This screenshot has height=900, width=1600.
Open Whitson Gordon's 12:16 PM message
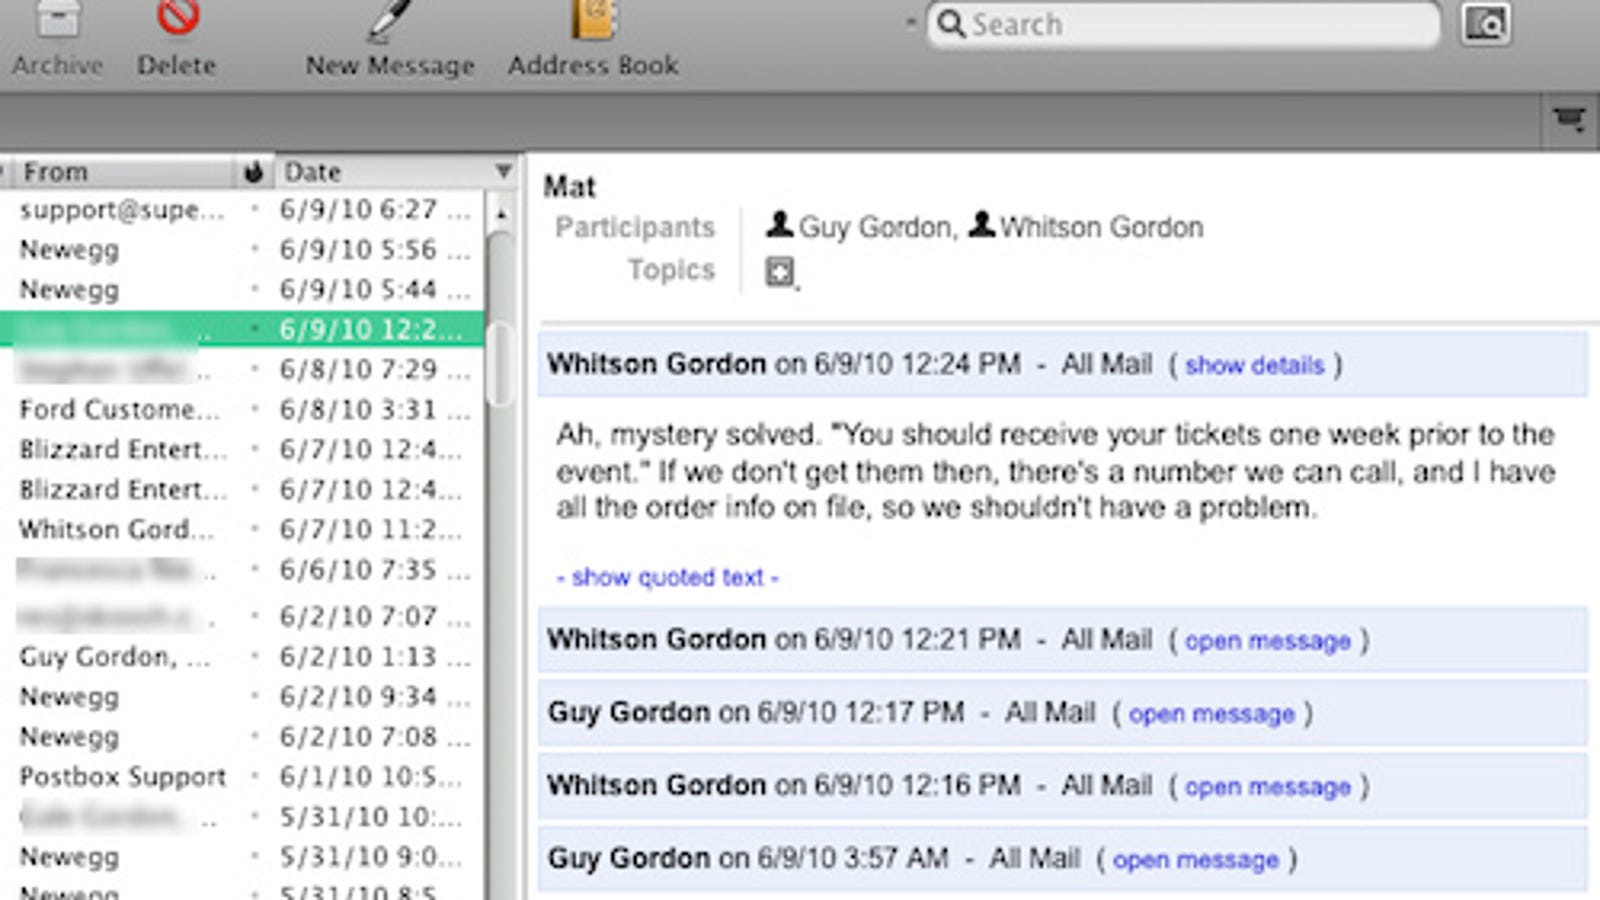1267,787
